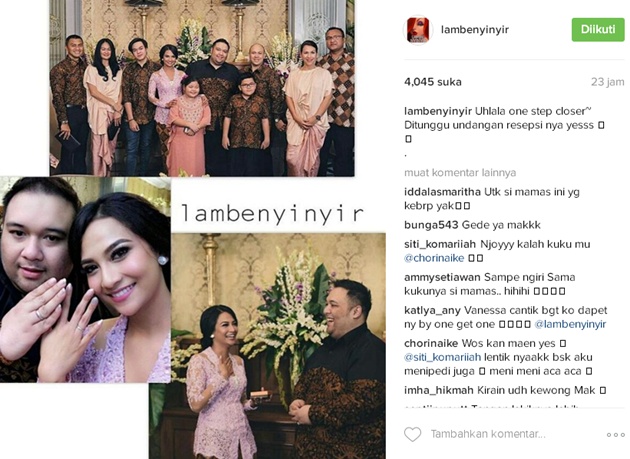This screenshot has width=630, height=459.
Task: Open commenter imha_hikmah's profile
Action: [439, 390]
